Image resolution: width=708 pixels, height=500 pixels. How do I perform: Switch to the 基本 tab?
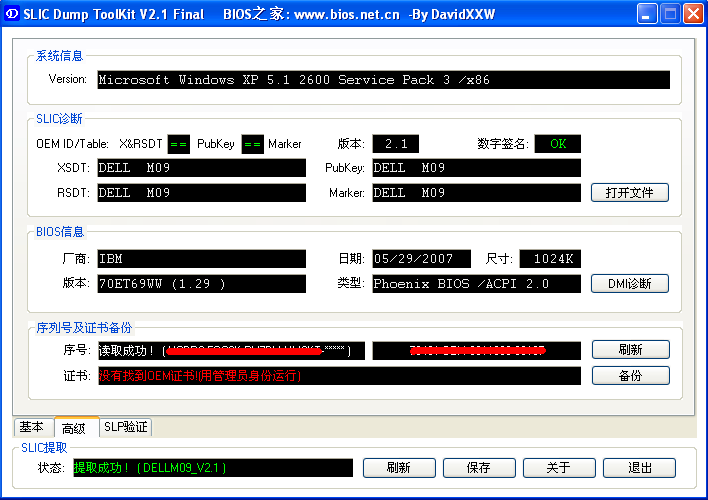[x=31, y=427]
